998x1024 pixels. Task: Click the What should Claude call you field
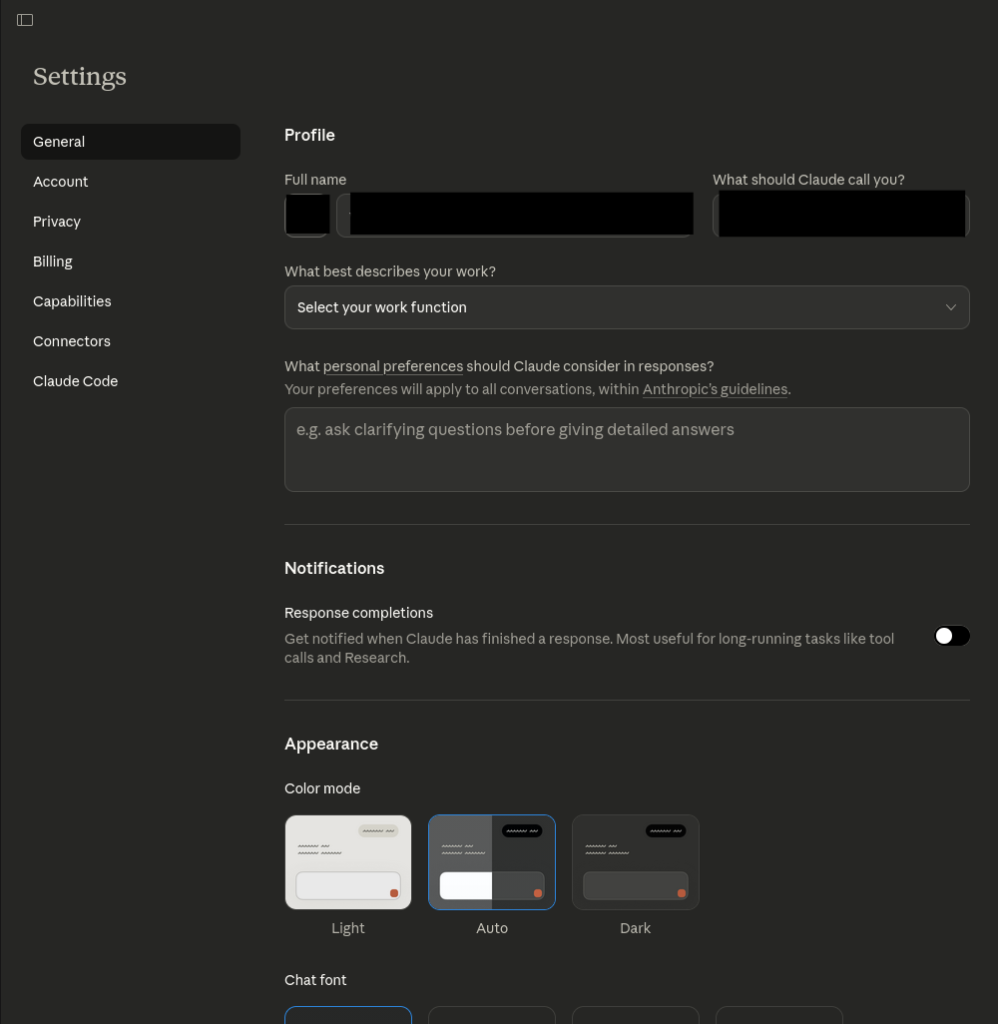point(840,215)
